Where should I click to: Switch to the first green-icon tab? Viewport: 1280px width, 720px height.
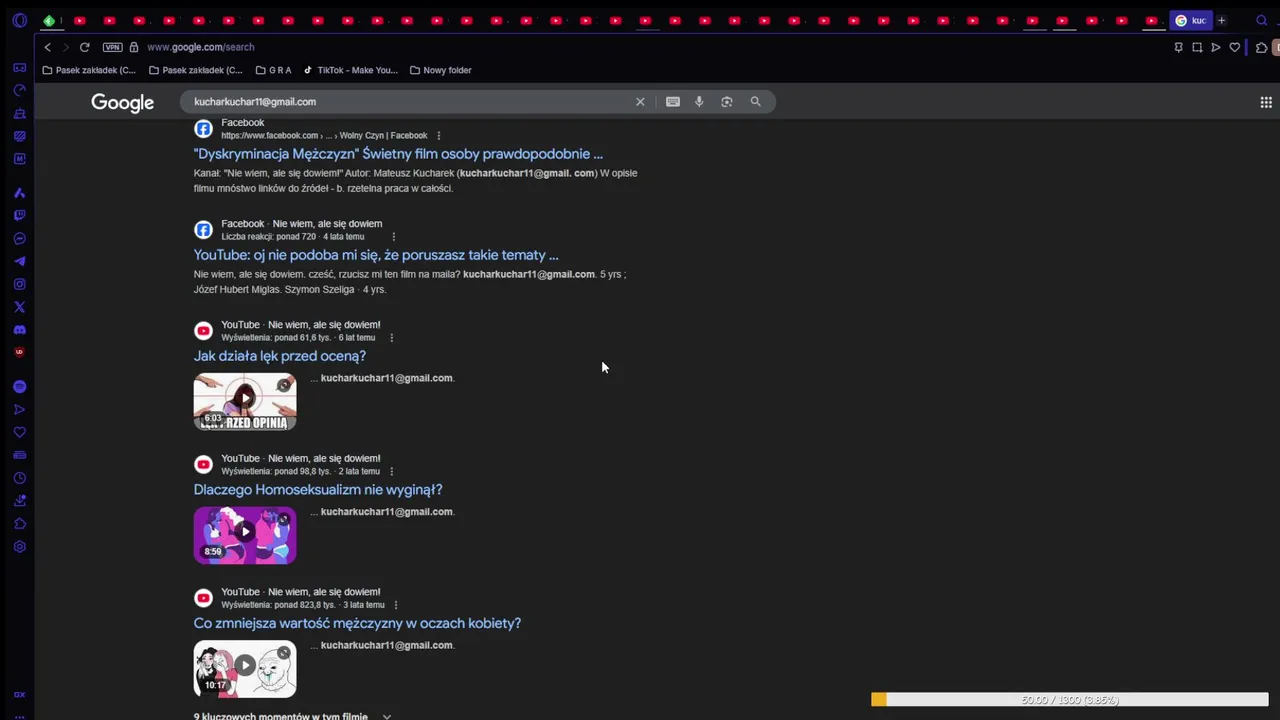click(x=49, y=20)
